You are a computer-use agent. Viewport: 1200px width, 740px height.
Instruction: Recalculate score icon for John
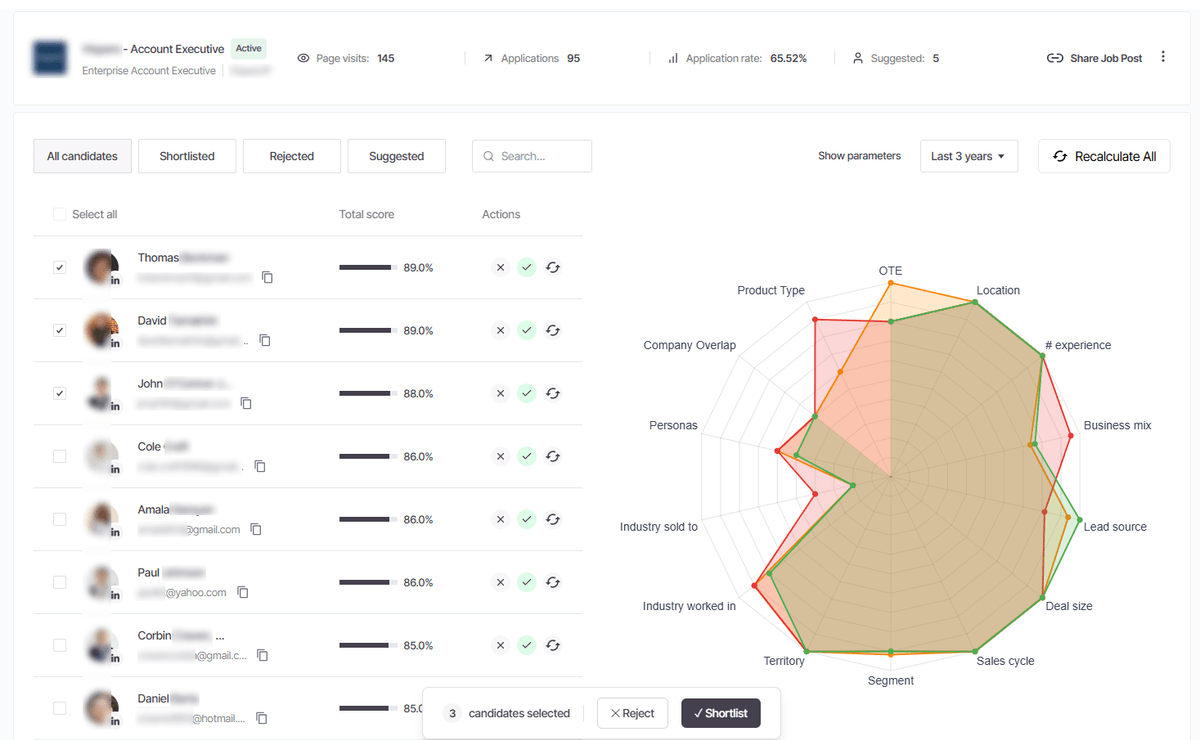pyautogui.click(x=553, y=394)
